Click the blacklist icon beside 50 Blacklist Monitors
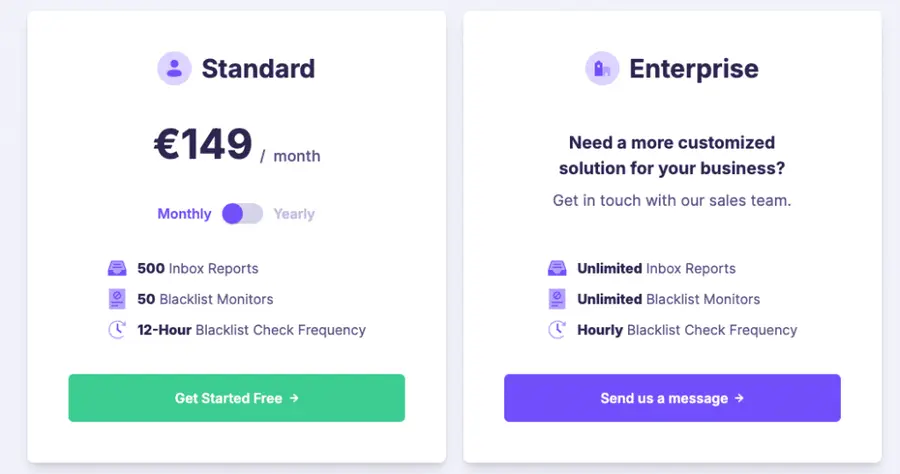 pos(117,299)
